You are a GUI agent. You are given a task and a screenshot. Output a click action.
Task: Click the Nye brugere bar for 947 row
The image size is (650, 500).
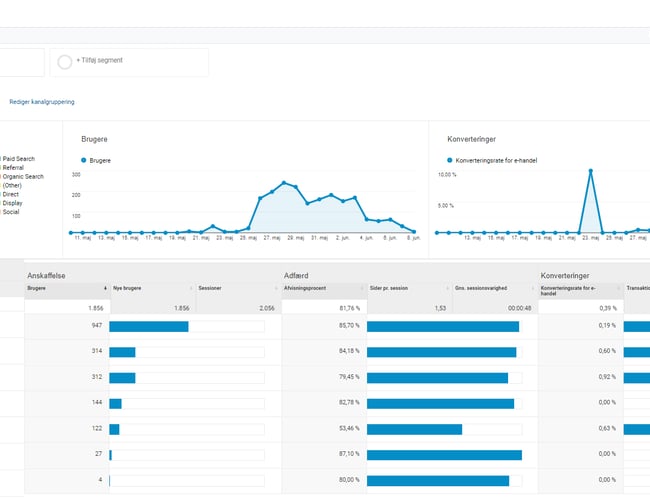(x=148, y=326)
